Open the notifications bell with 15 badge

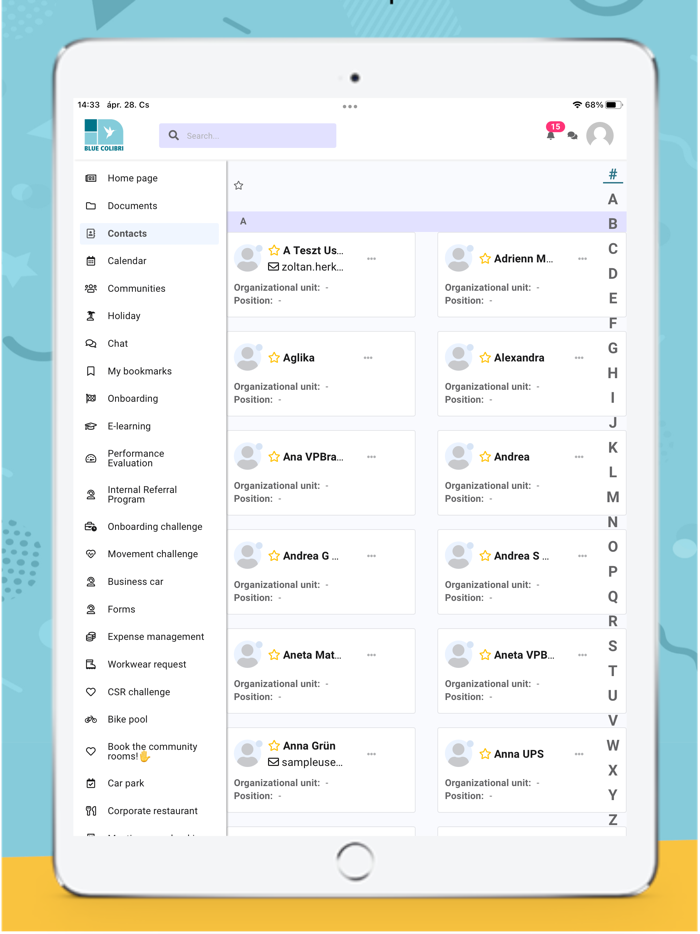(x=551, y=135)
